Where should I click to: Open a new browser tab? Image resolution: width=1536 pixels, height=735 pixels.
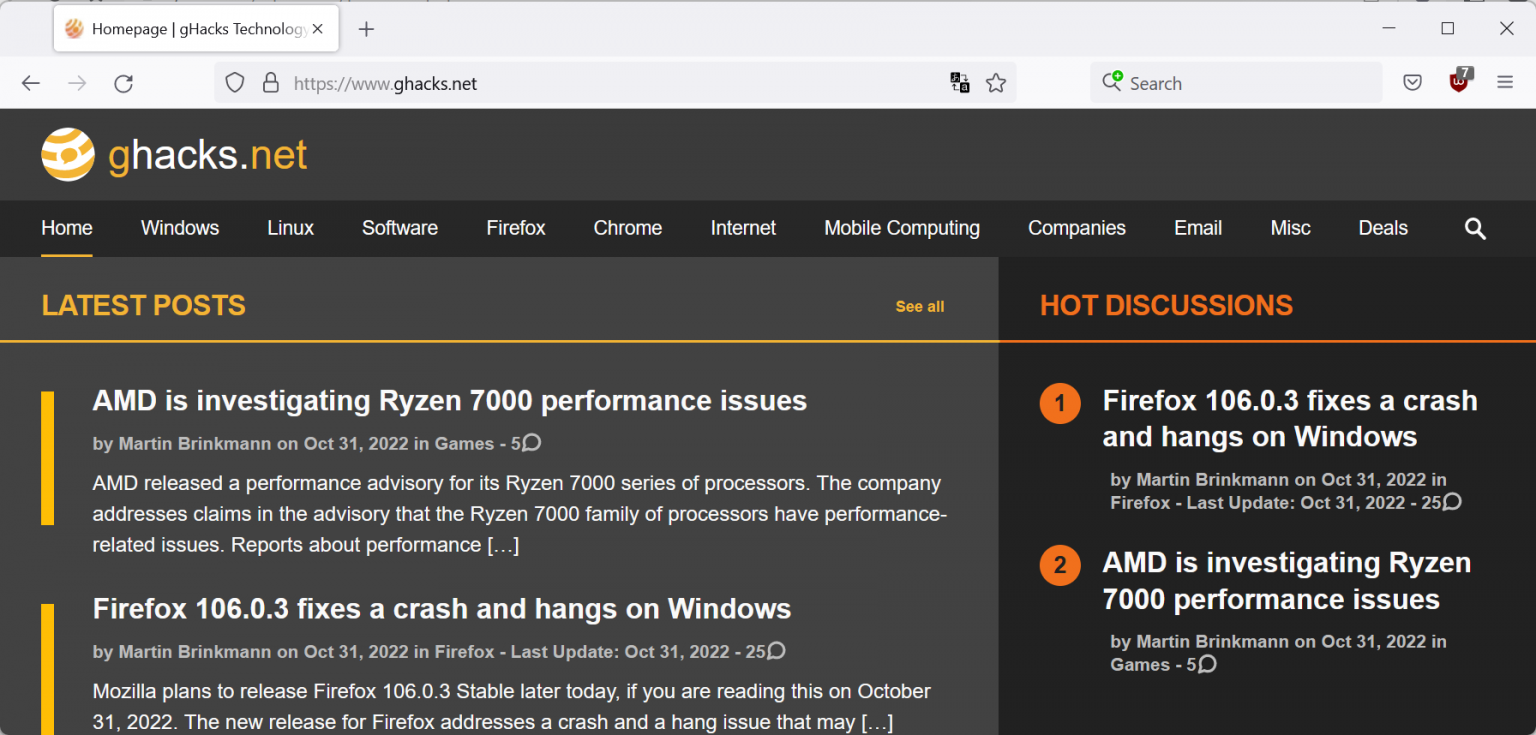[366, 29]
